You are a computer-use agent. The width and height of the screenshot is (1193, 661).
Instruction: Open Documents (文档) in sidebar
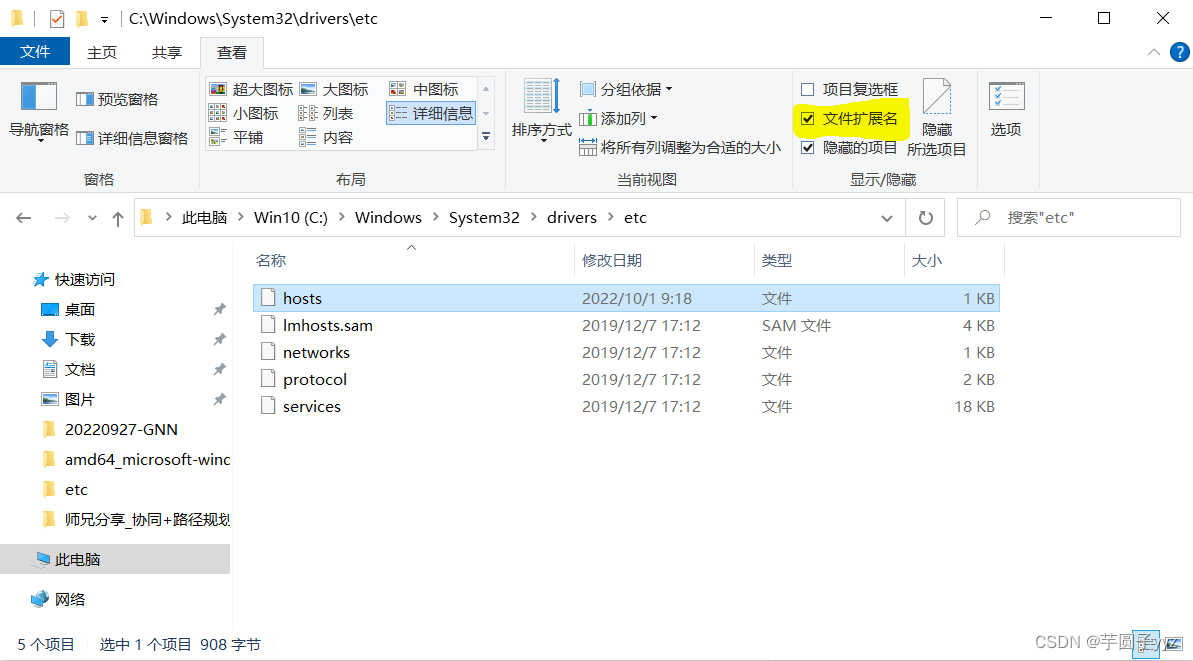click(68, 370)
